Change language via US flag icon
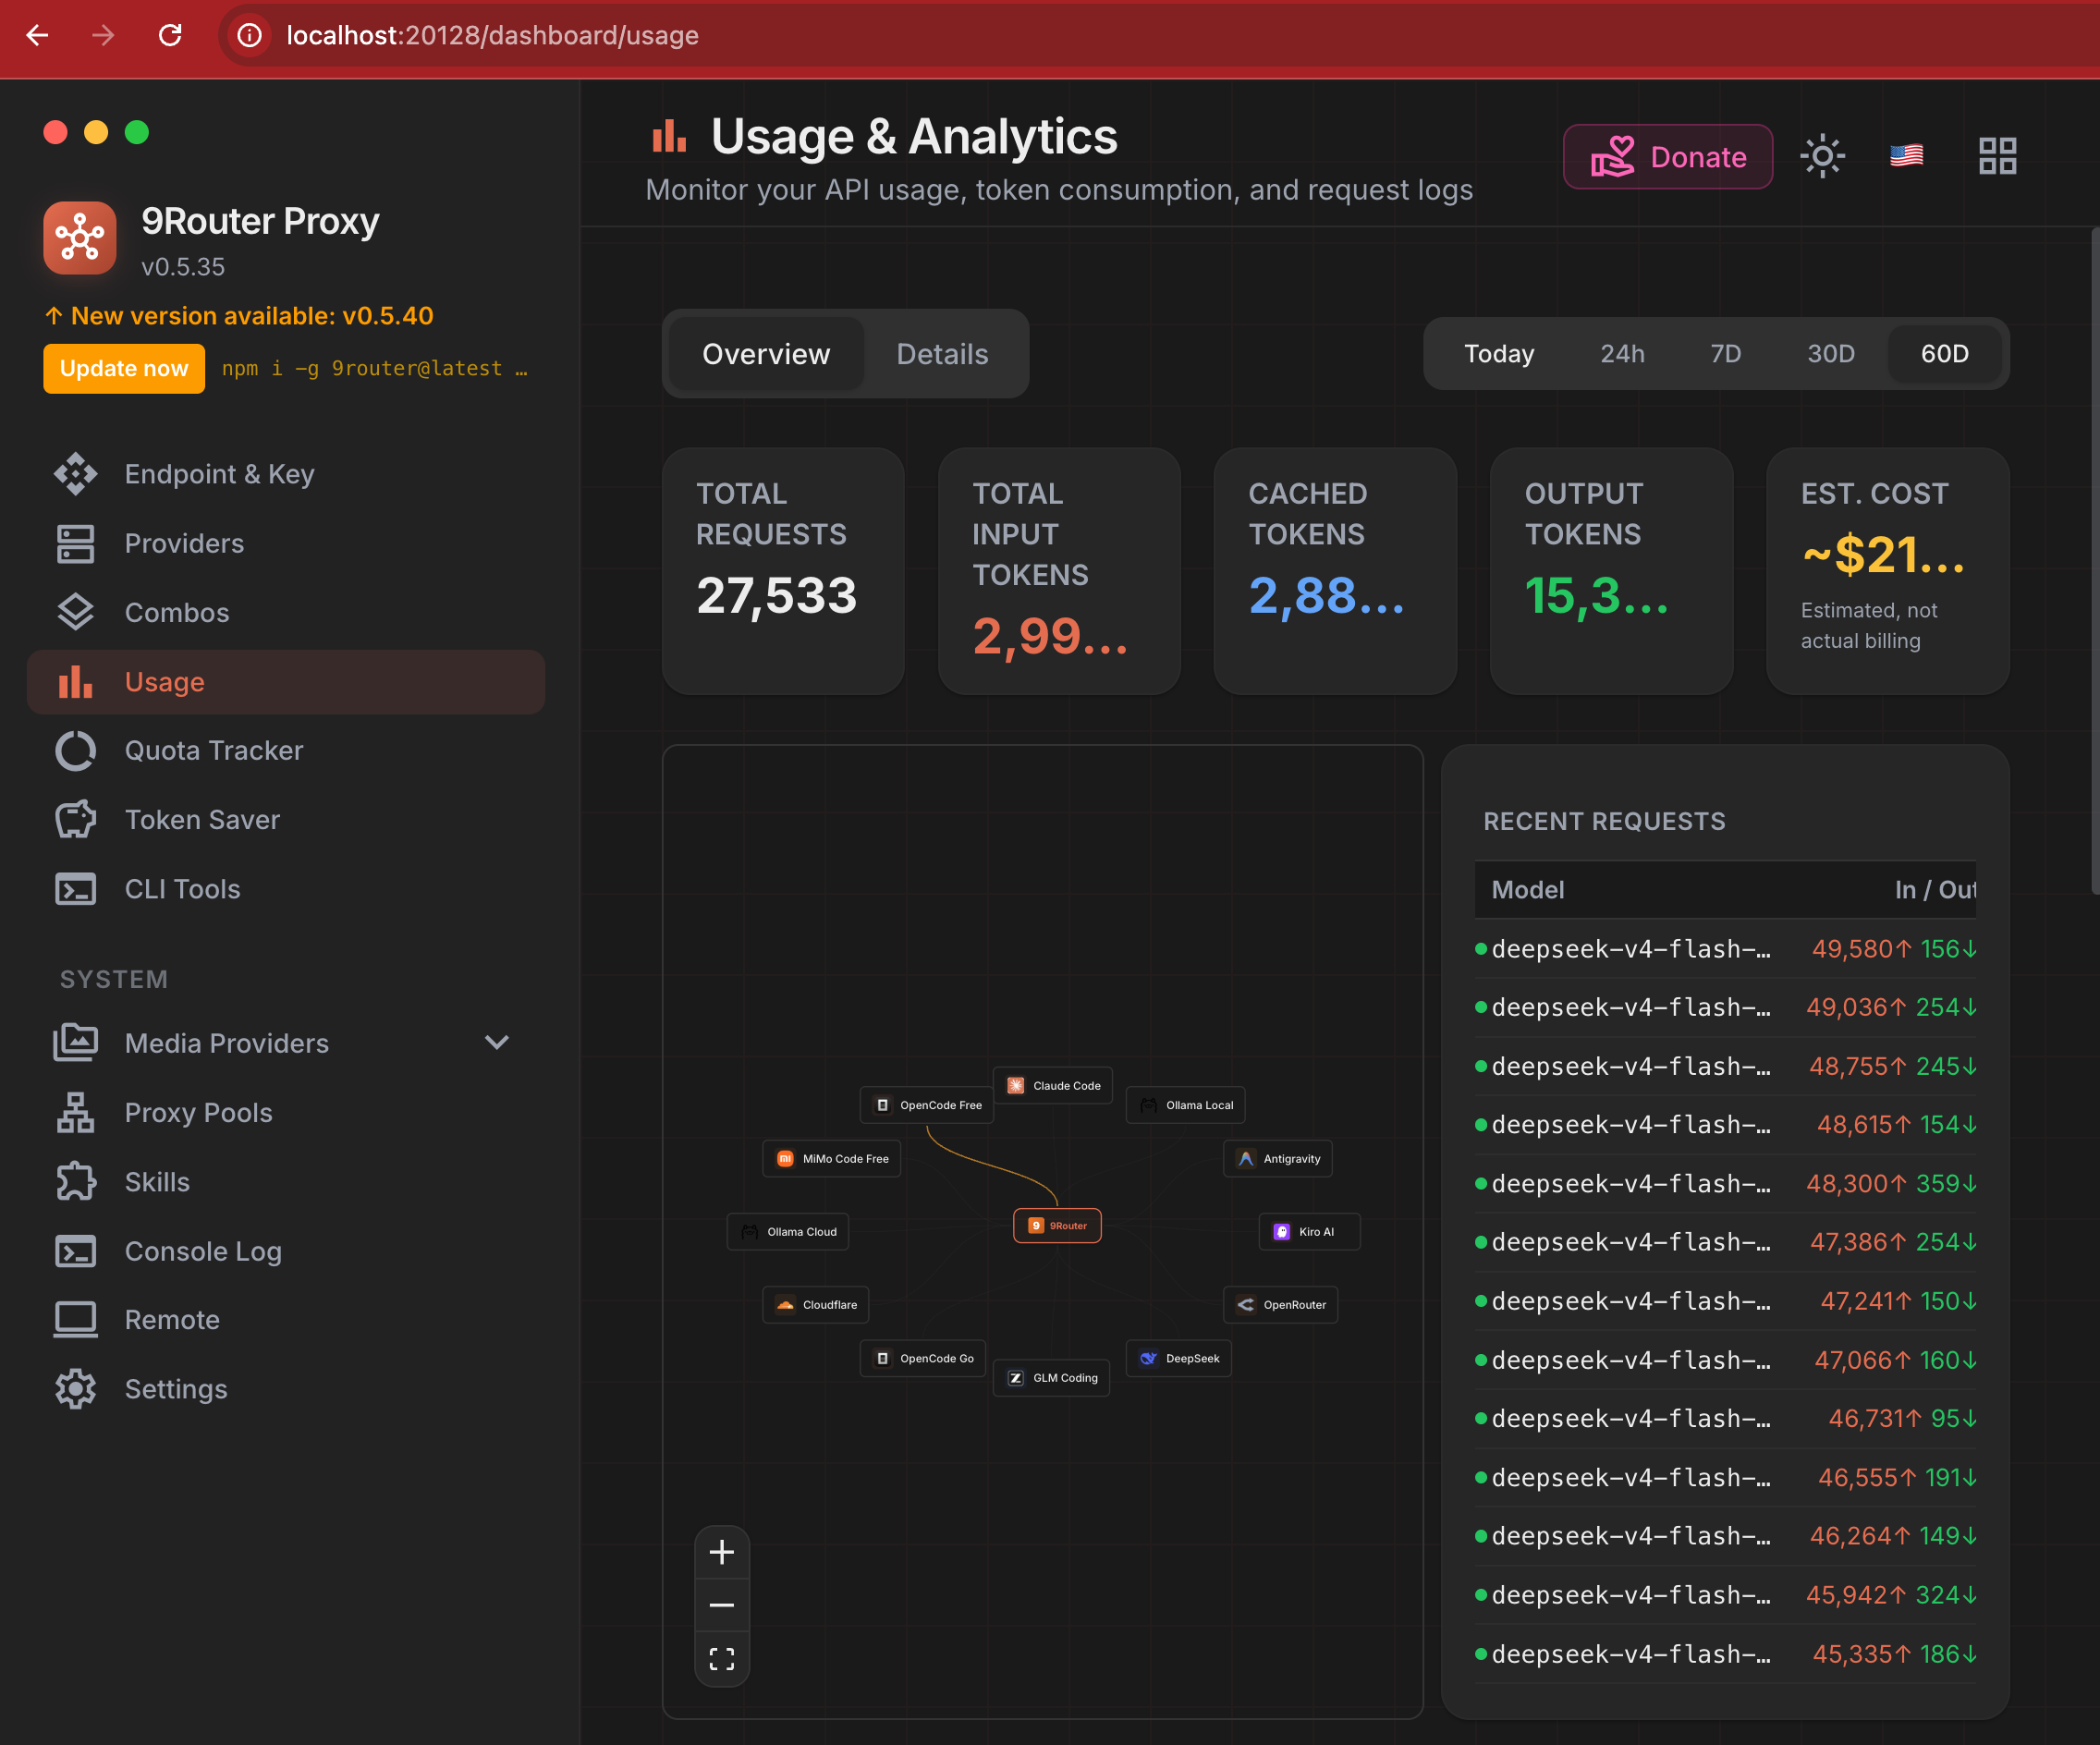 tap(1906, 156)
